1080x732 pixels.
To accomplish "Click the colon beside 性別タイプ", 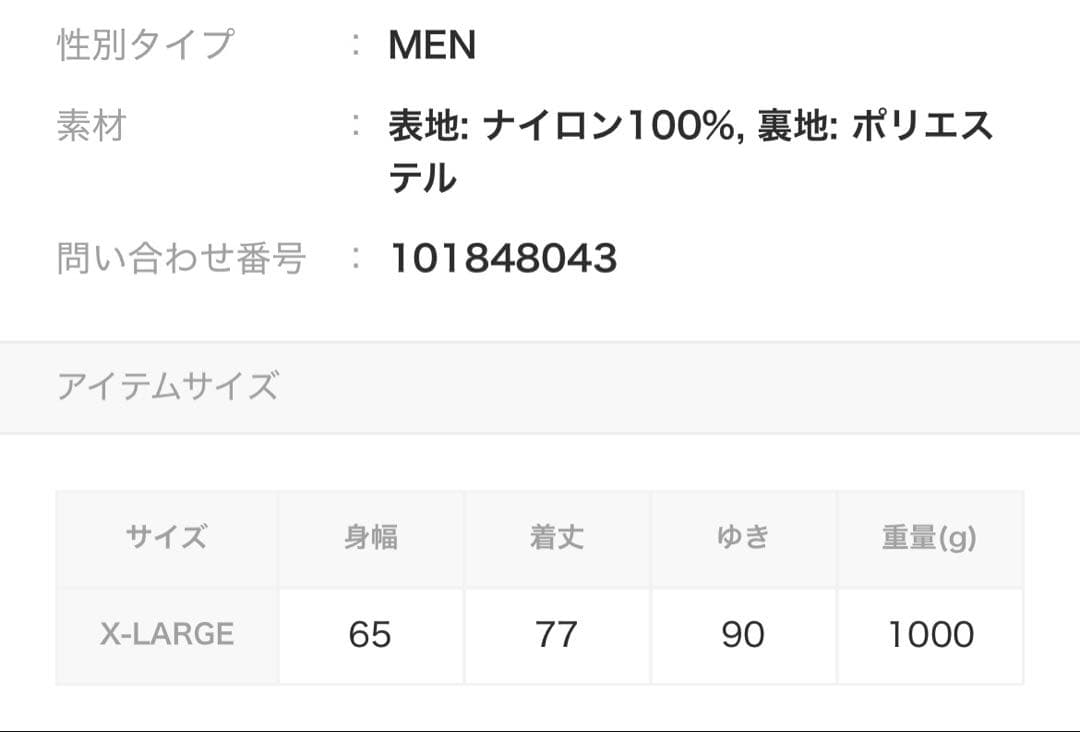I will [x=356, y=46].
